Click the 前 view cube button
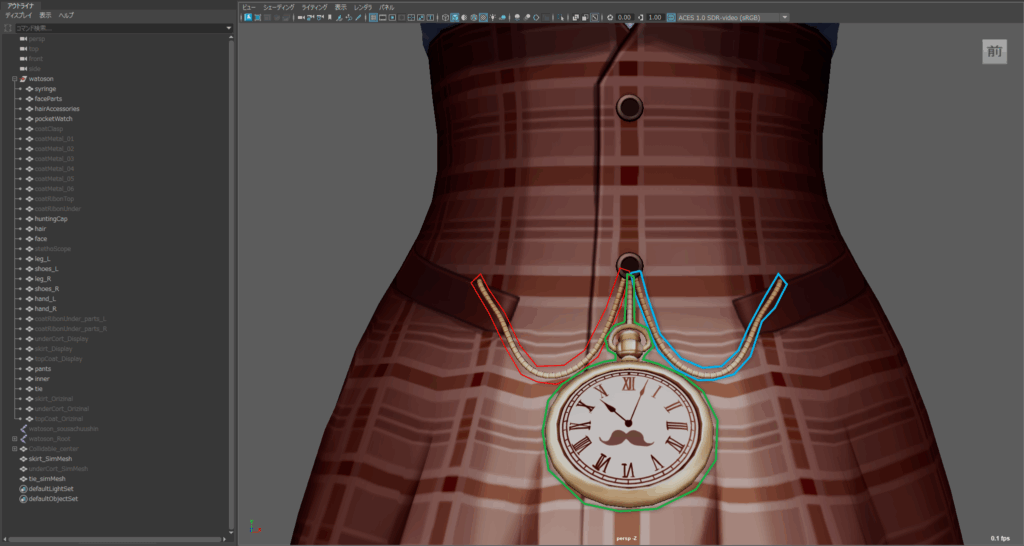This screenshot has height=546, width=1024. click(994, 52)
